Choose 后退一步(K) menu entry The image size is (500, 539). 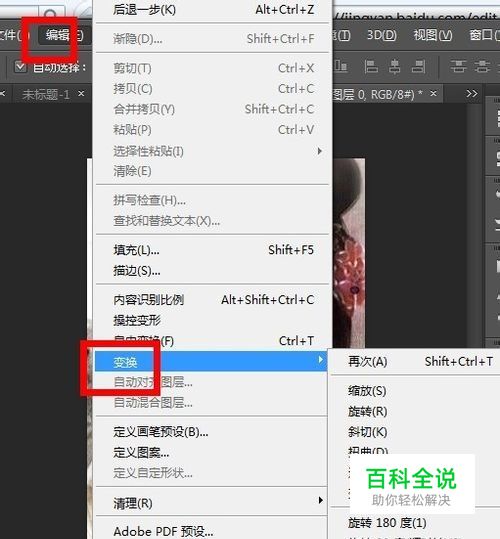(x=212, y=10)
